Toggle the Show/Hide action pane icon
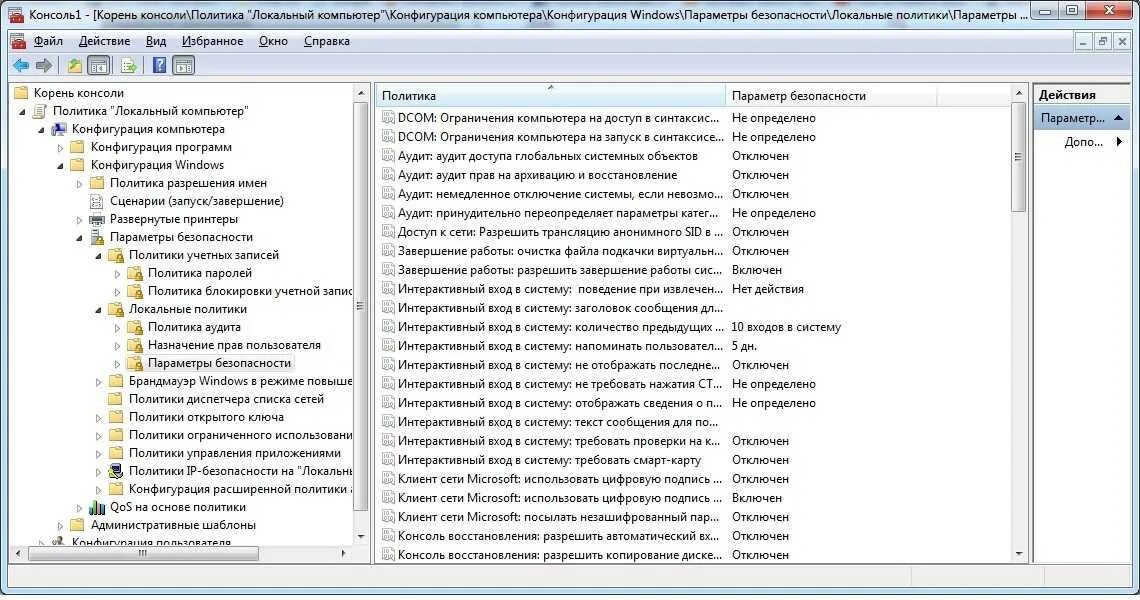This screenshot has width=1140, height=600. pos(184,65)
